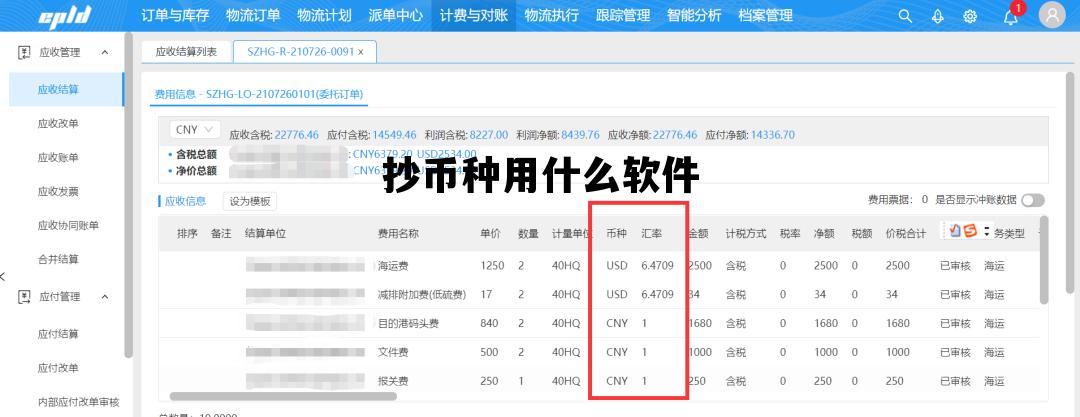Click 利润净额 value 8439.76
The width and height of the screenshot is (1080, 417).
(x=581, y=134)
